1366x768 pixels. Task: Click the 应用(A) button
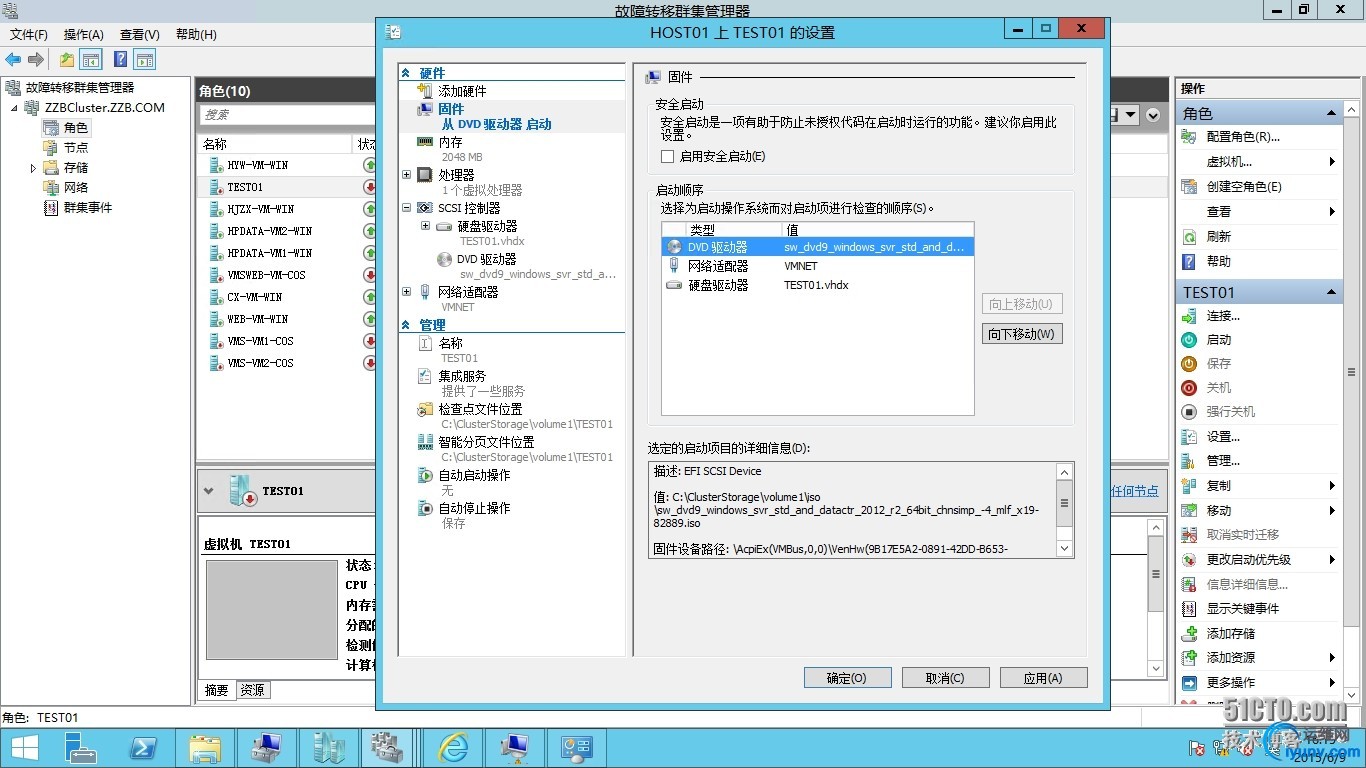pyautogui.click(x=1043, y=678)
